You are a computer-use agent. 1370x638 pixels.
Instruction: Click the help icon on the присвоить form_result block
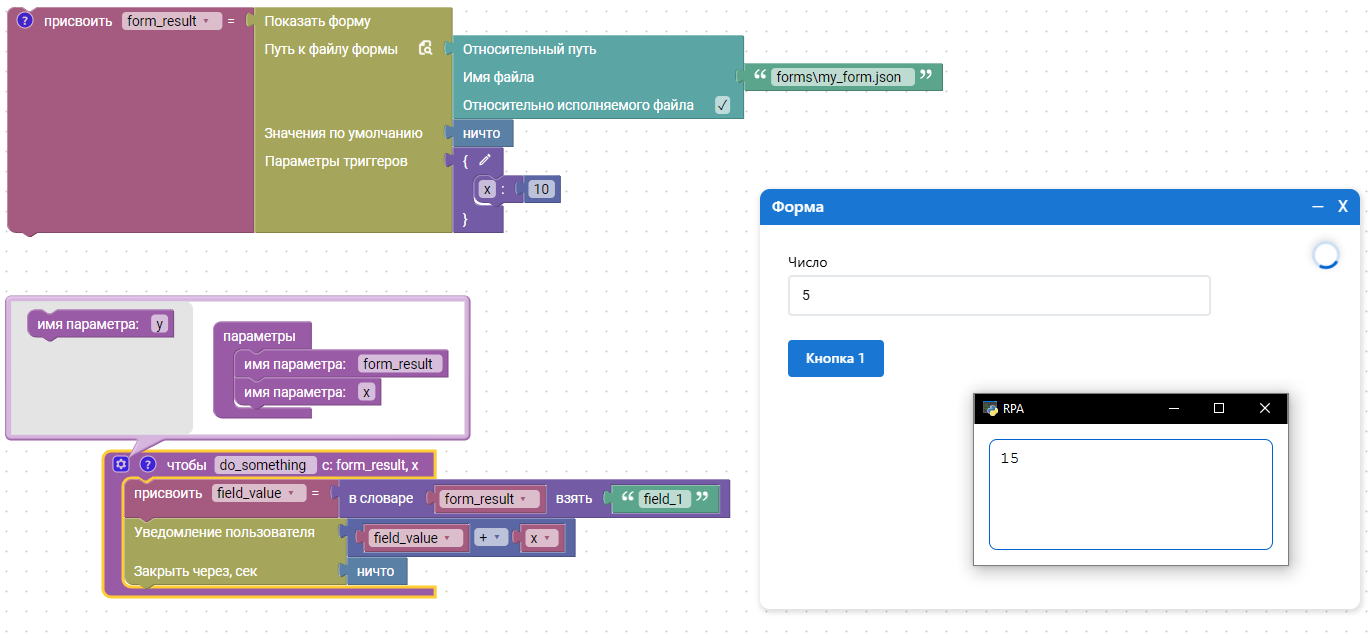point(25,21)
